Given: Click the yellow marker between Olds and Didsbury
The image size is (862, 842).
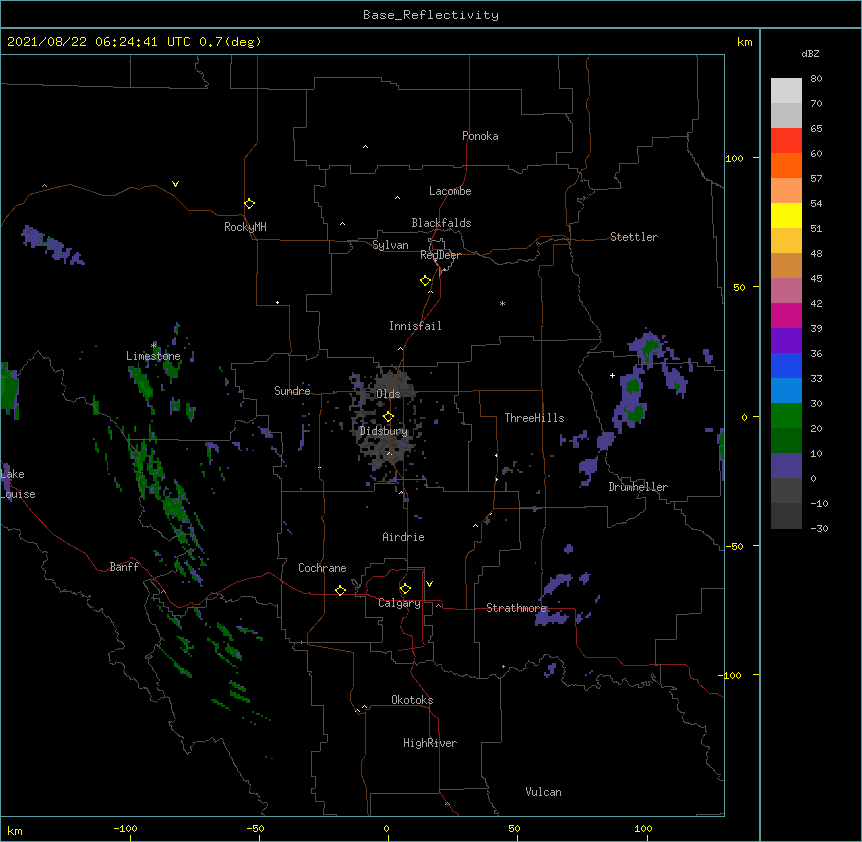Looking at the screenshot, I should (388, 416).
